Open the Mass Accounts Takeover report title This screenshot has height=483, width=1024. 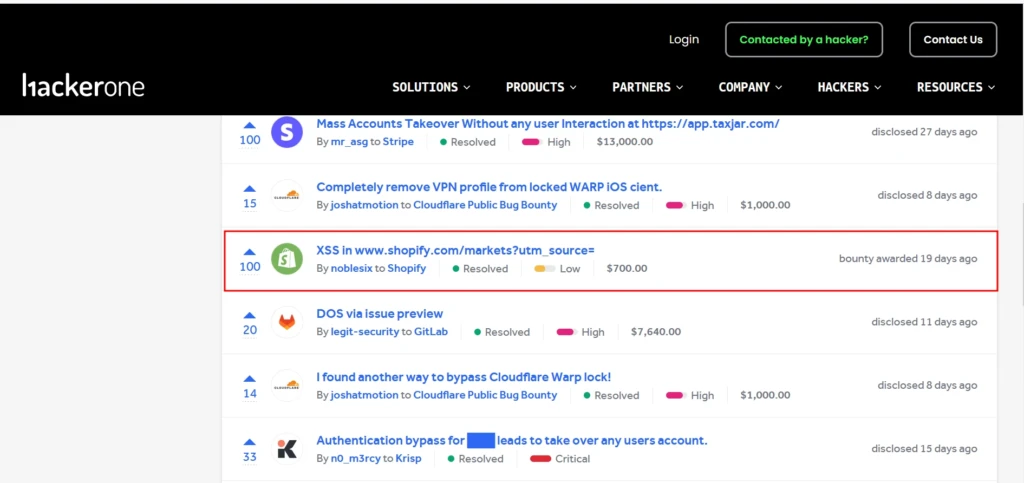coord(548,123)
